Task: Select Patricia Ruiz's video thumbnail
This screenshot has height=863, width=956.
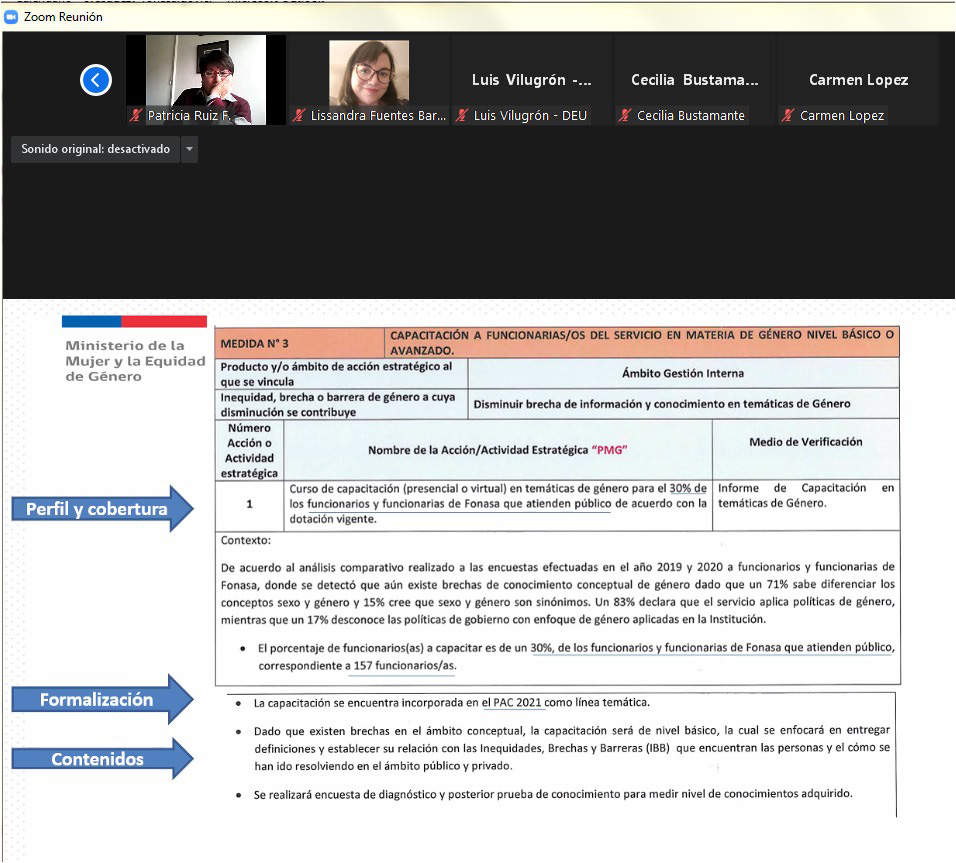Action: pyautogui.click(x=206, y=80)
